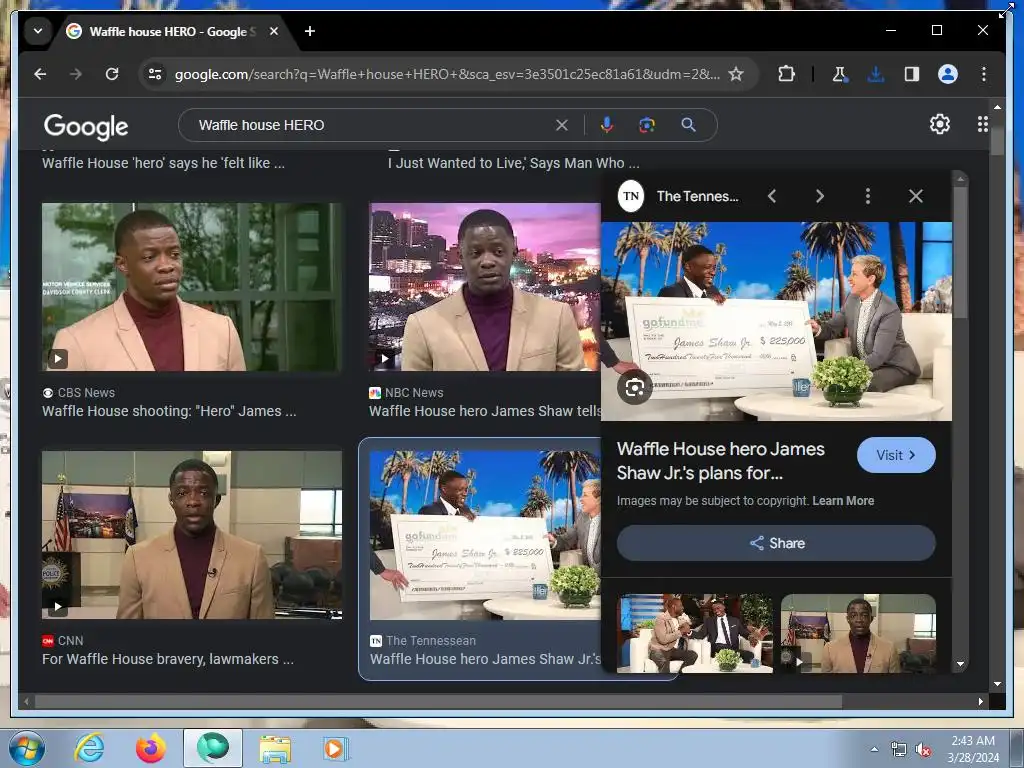Open a new browser tab
This screenshot has height=768, width=1024.
click(310, 31)
